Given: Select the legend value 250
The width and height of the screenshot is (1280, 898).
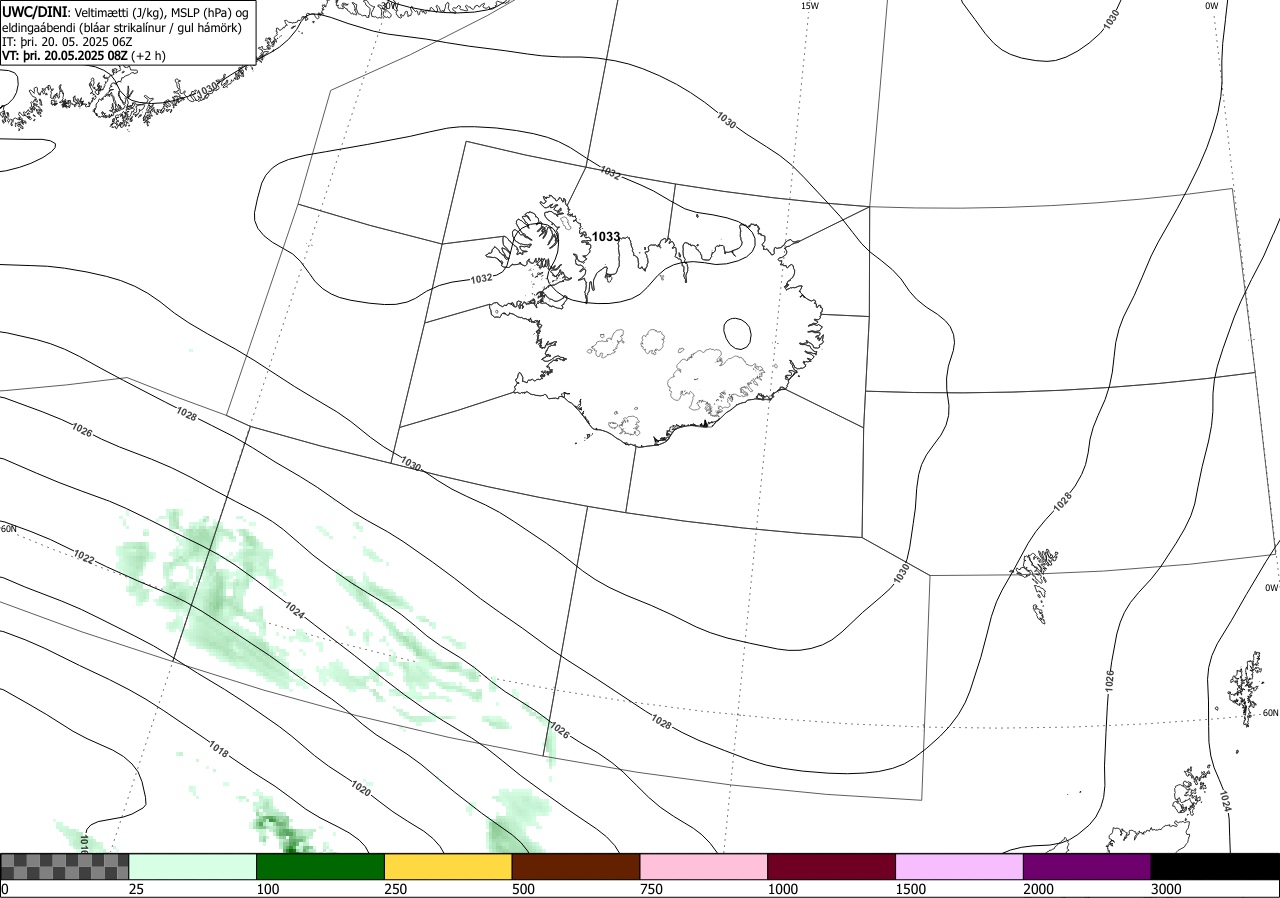Looking at the screenshot, I should pyautogui.click(x=395, y=889).
